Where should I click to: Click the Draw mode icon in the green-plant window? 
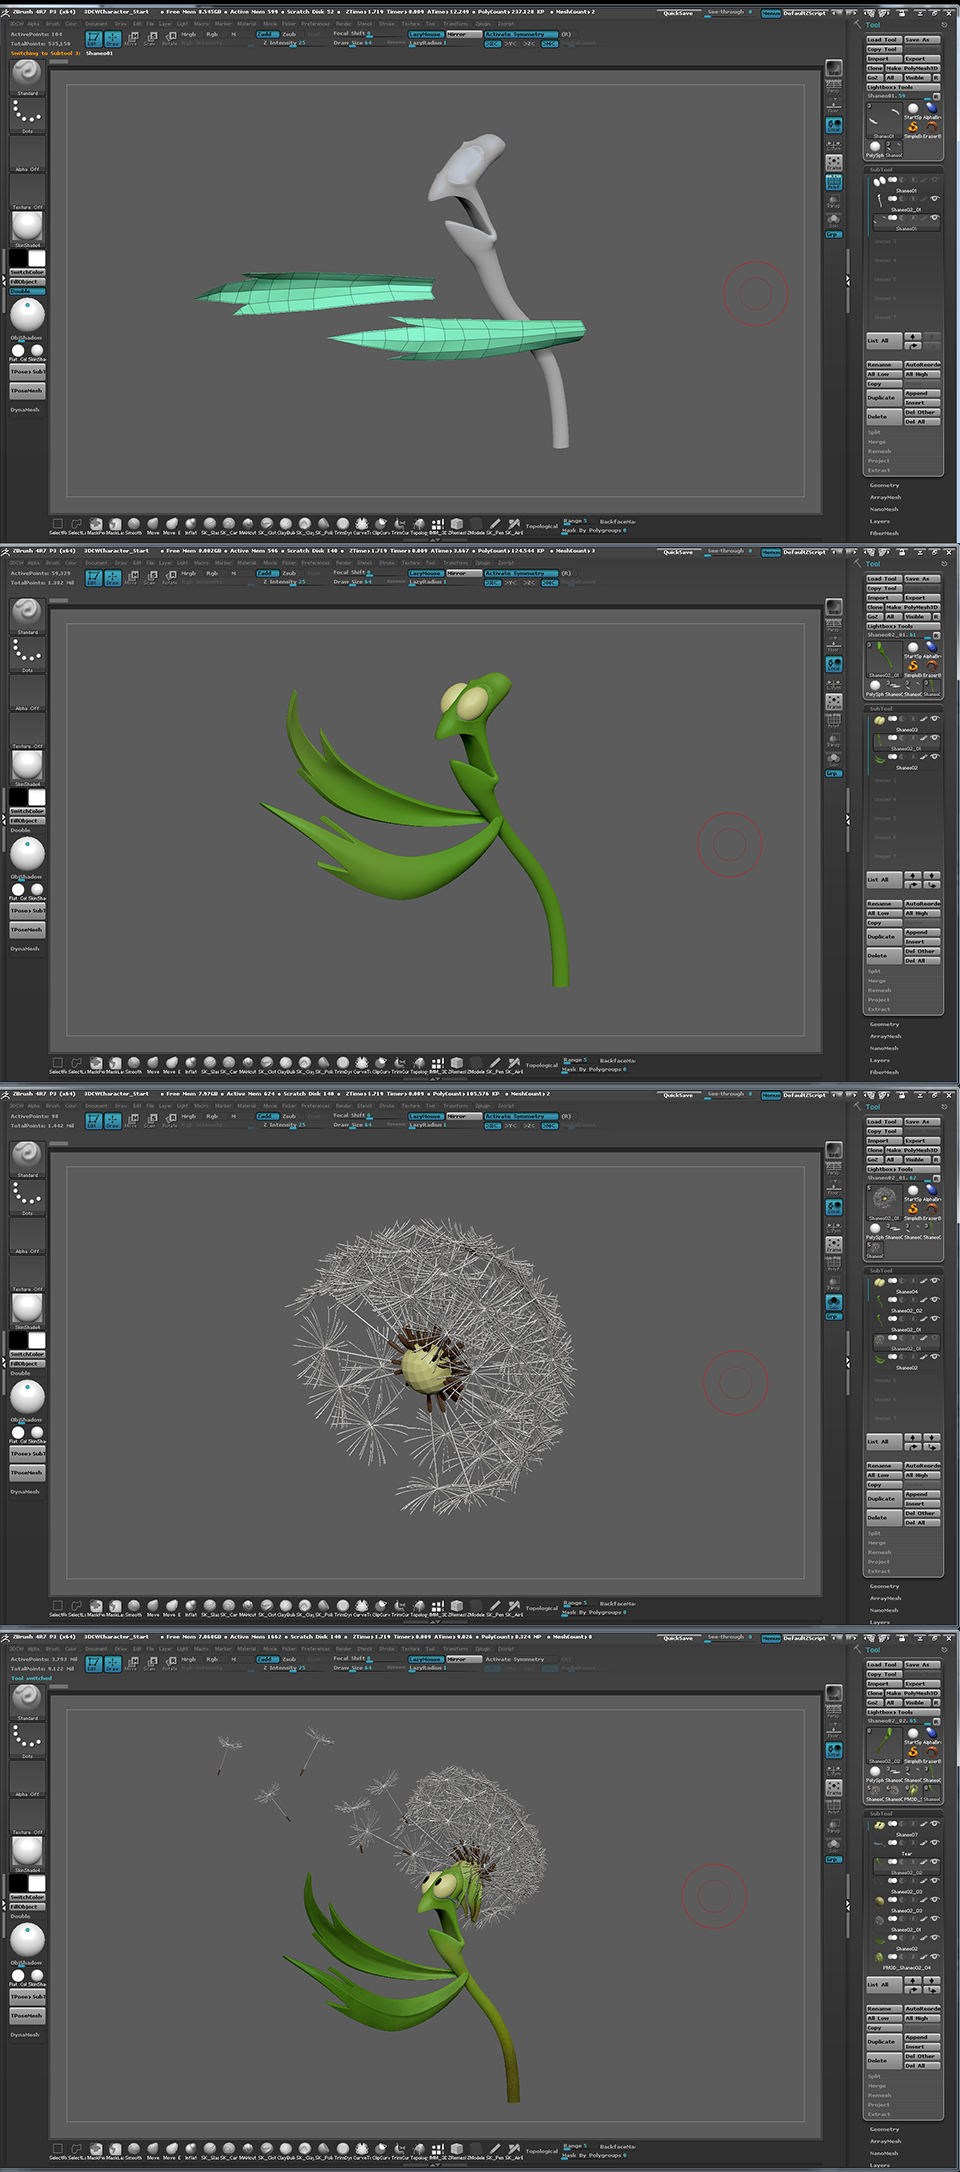[113, 578]
